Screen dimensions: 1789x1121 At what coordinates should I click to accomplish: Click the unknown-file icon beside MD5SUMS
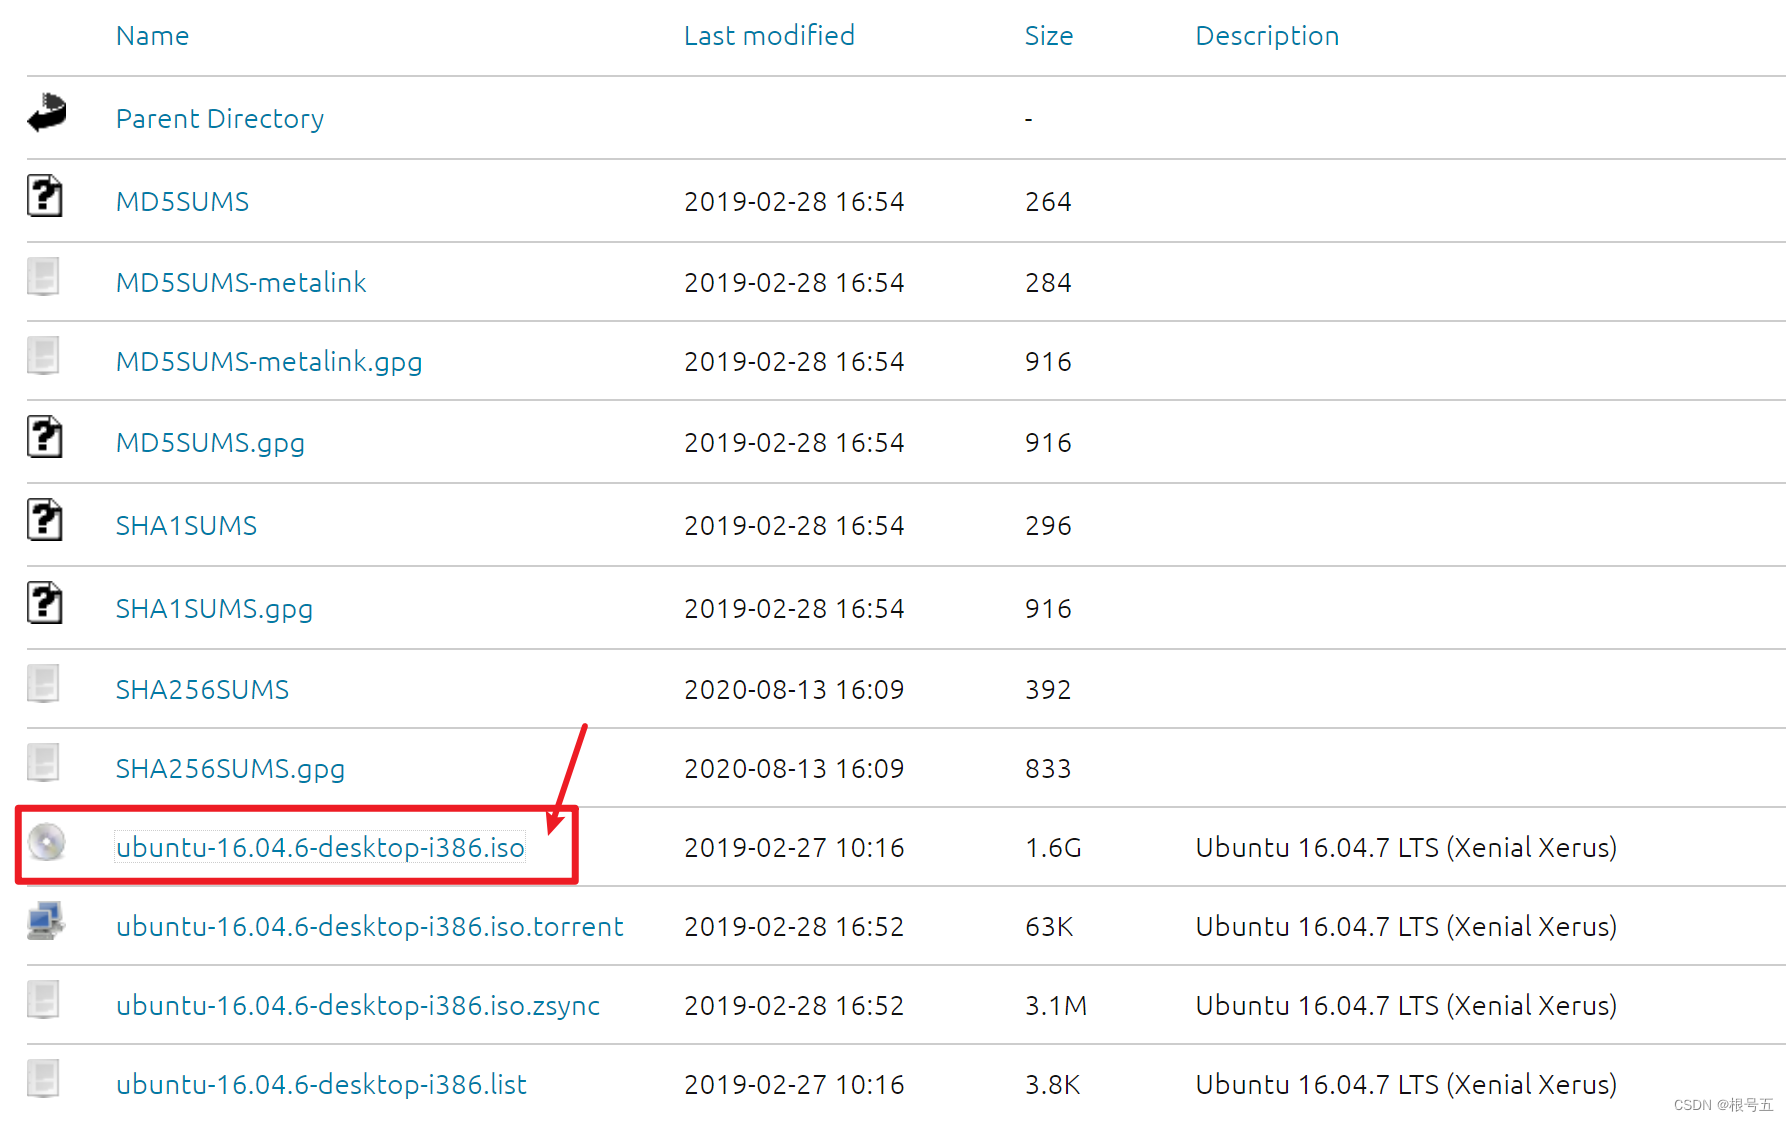(x=44, y=196)
